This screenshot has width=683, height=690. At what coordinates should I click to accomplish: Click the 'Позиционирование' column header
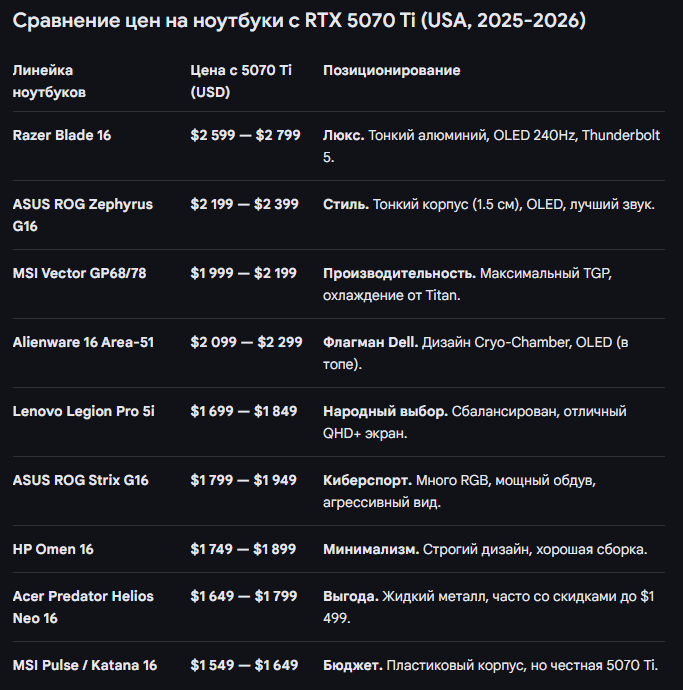pyautogui.click(x=392, y=70)
